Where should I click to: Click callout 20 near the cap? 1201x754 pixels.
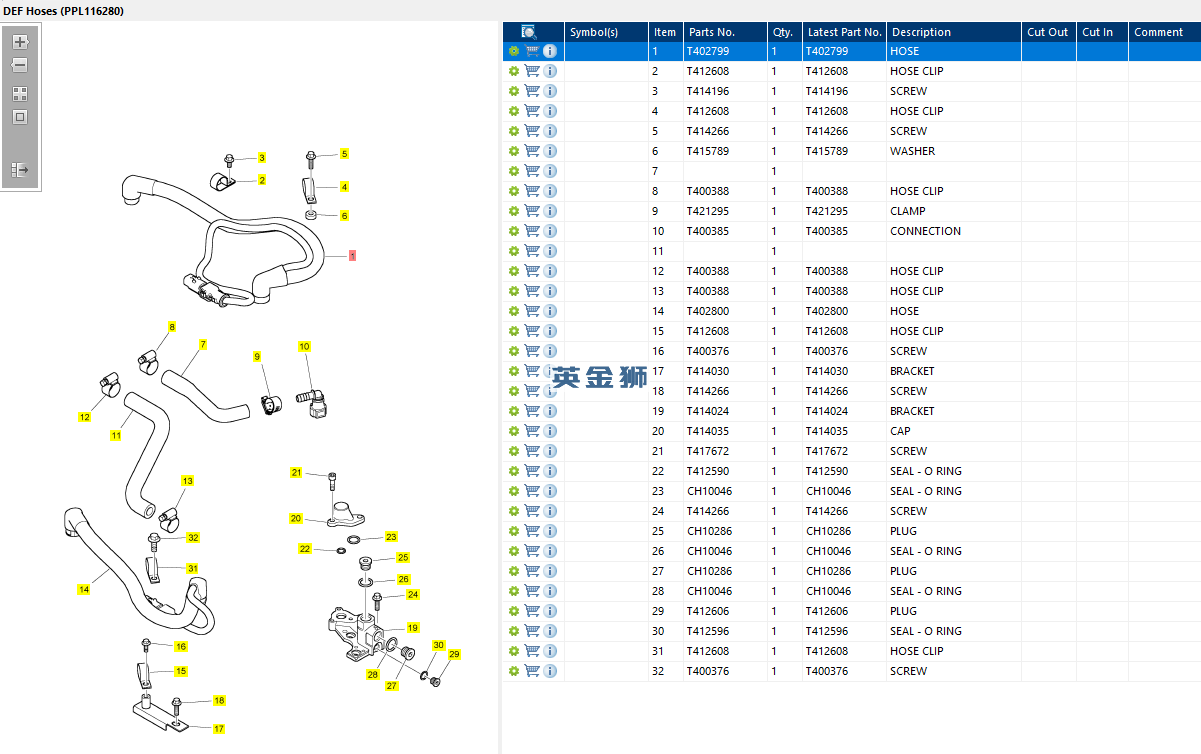pos(296,519)
